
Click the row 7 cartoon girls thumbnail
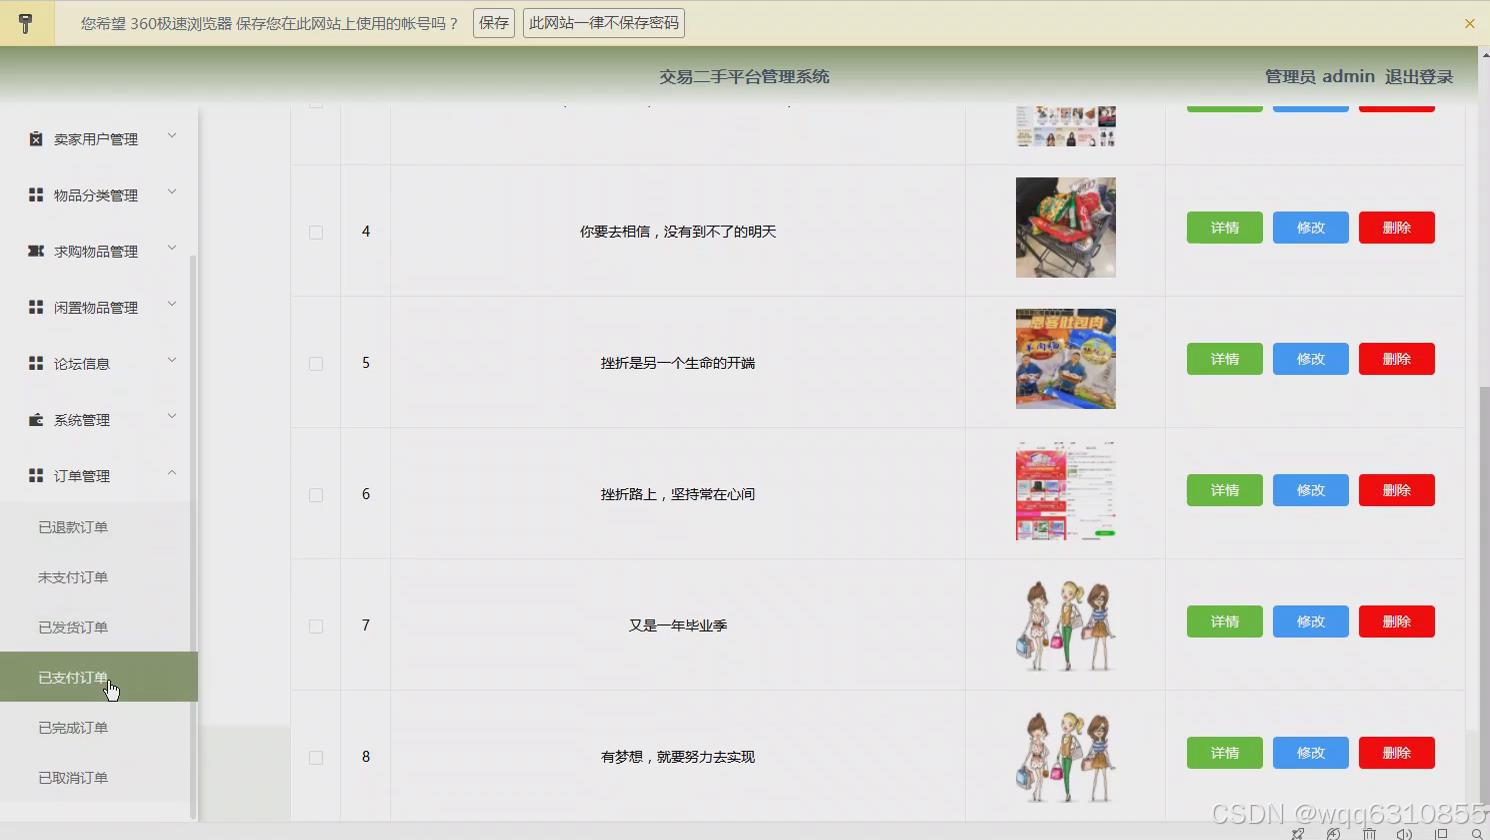[1066, 622]
